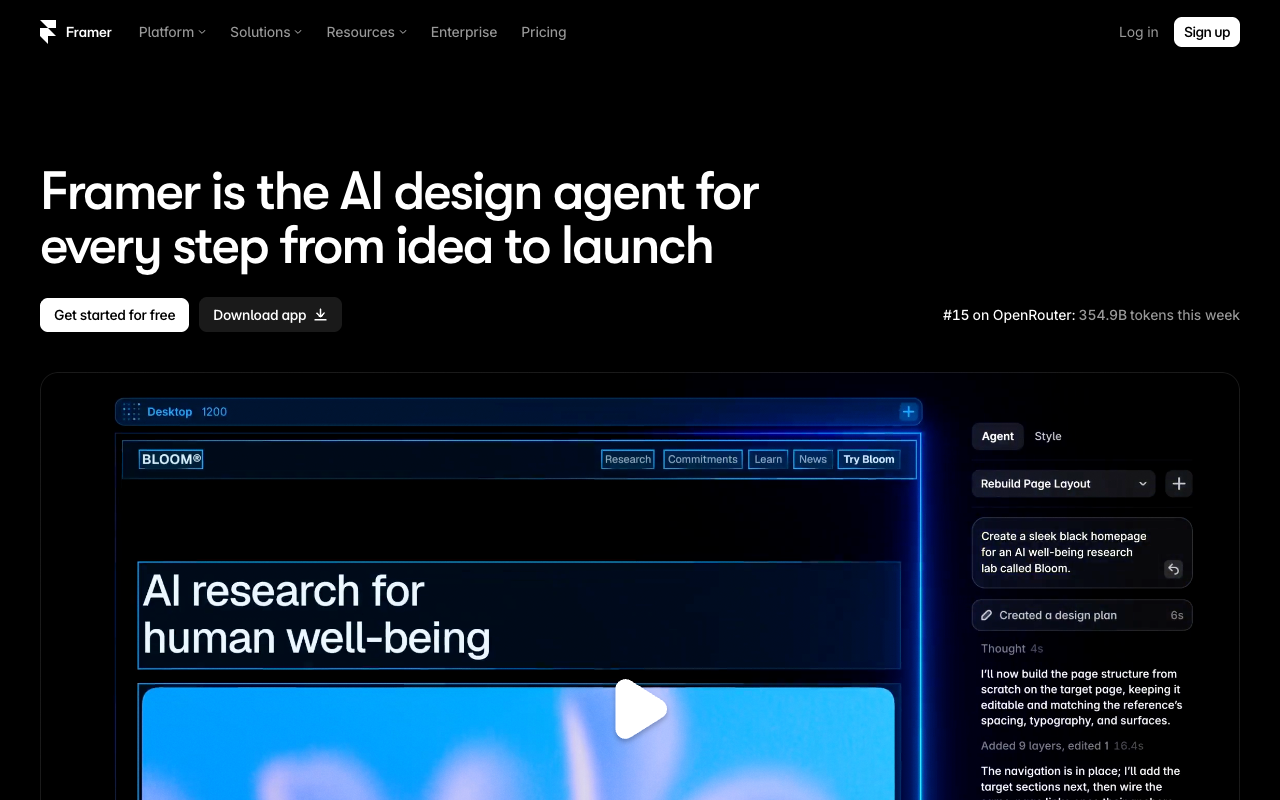Click the plus icon on Desktop bar
1280x800 pixels.
[x=908, y=412]
